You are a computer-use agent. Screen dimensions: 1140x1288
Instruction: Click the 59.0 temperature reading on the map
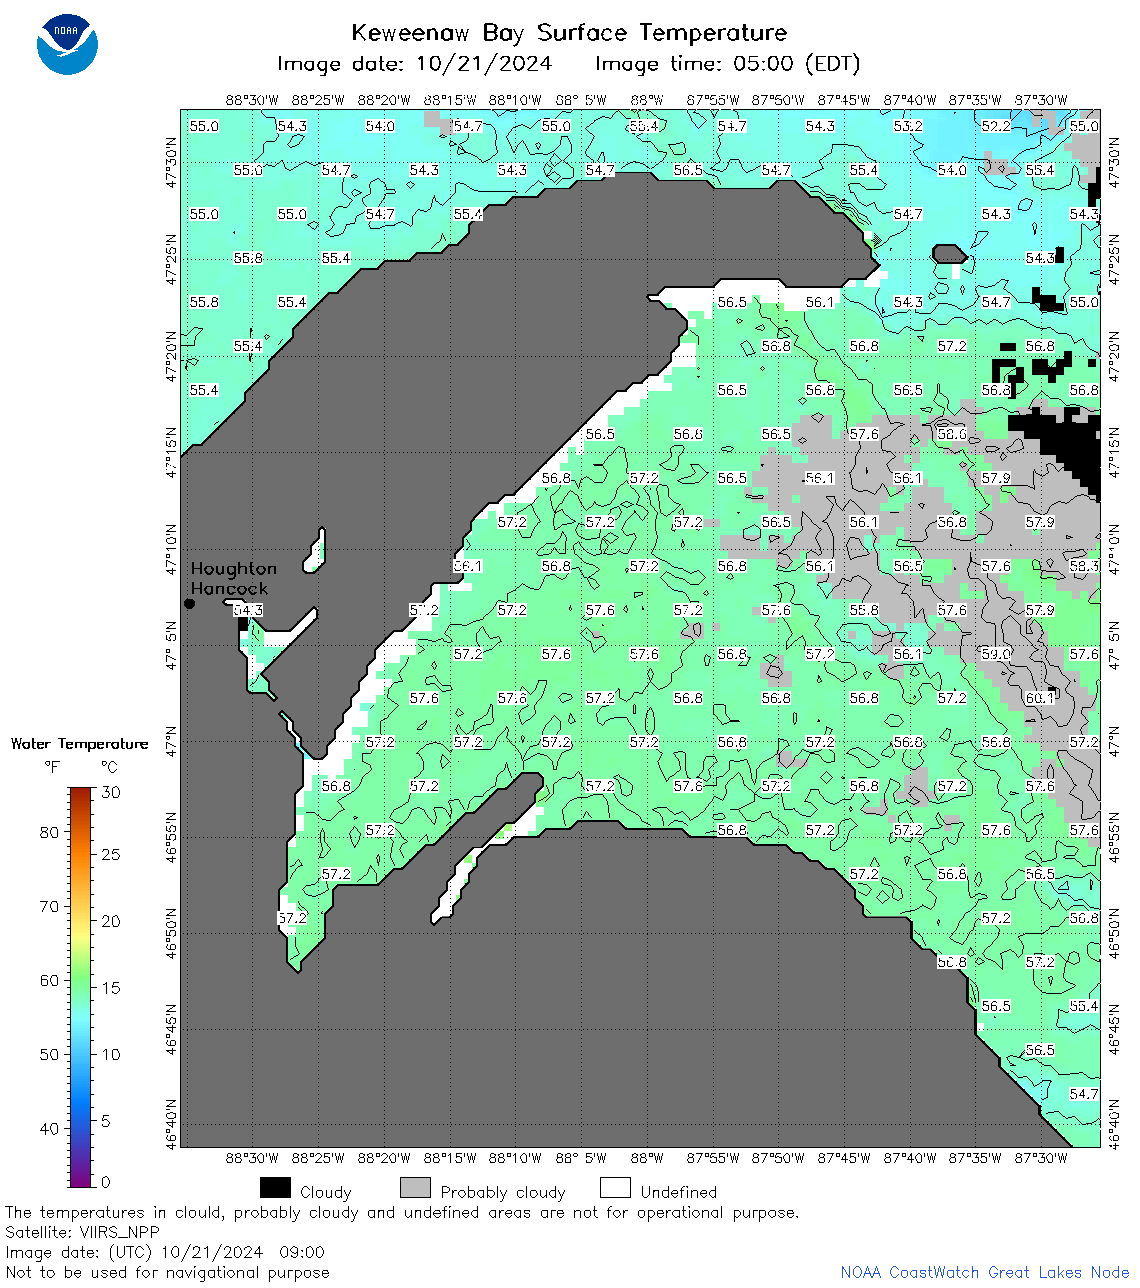pos(996,654)
